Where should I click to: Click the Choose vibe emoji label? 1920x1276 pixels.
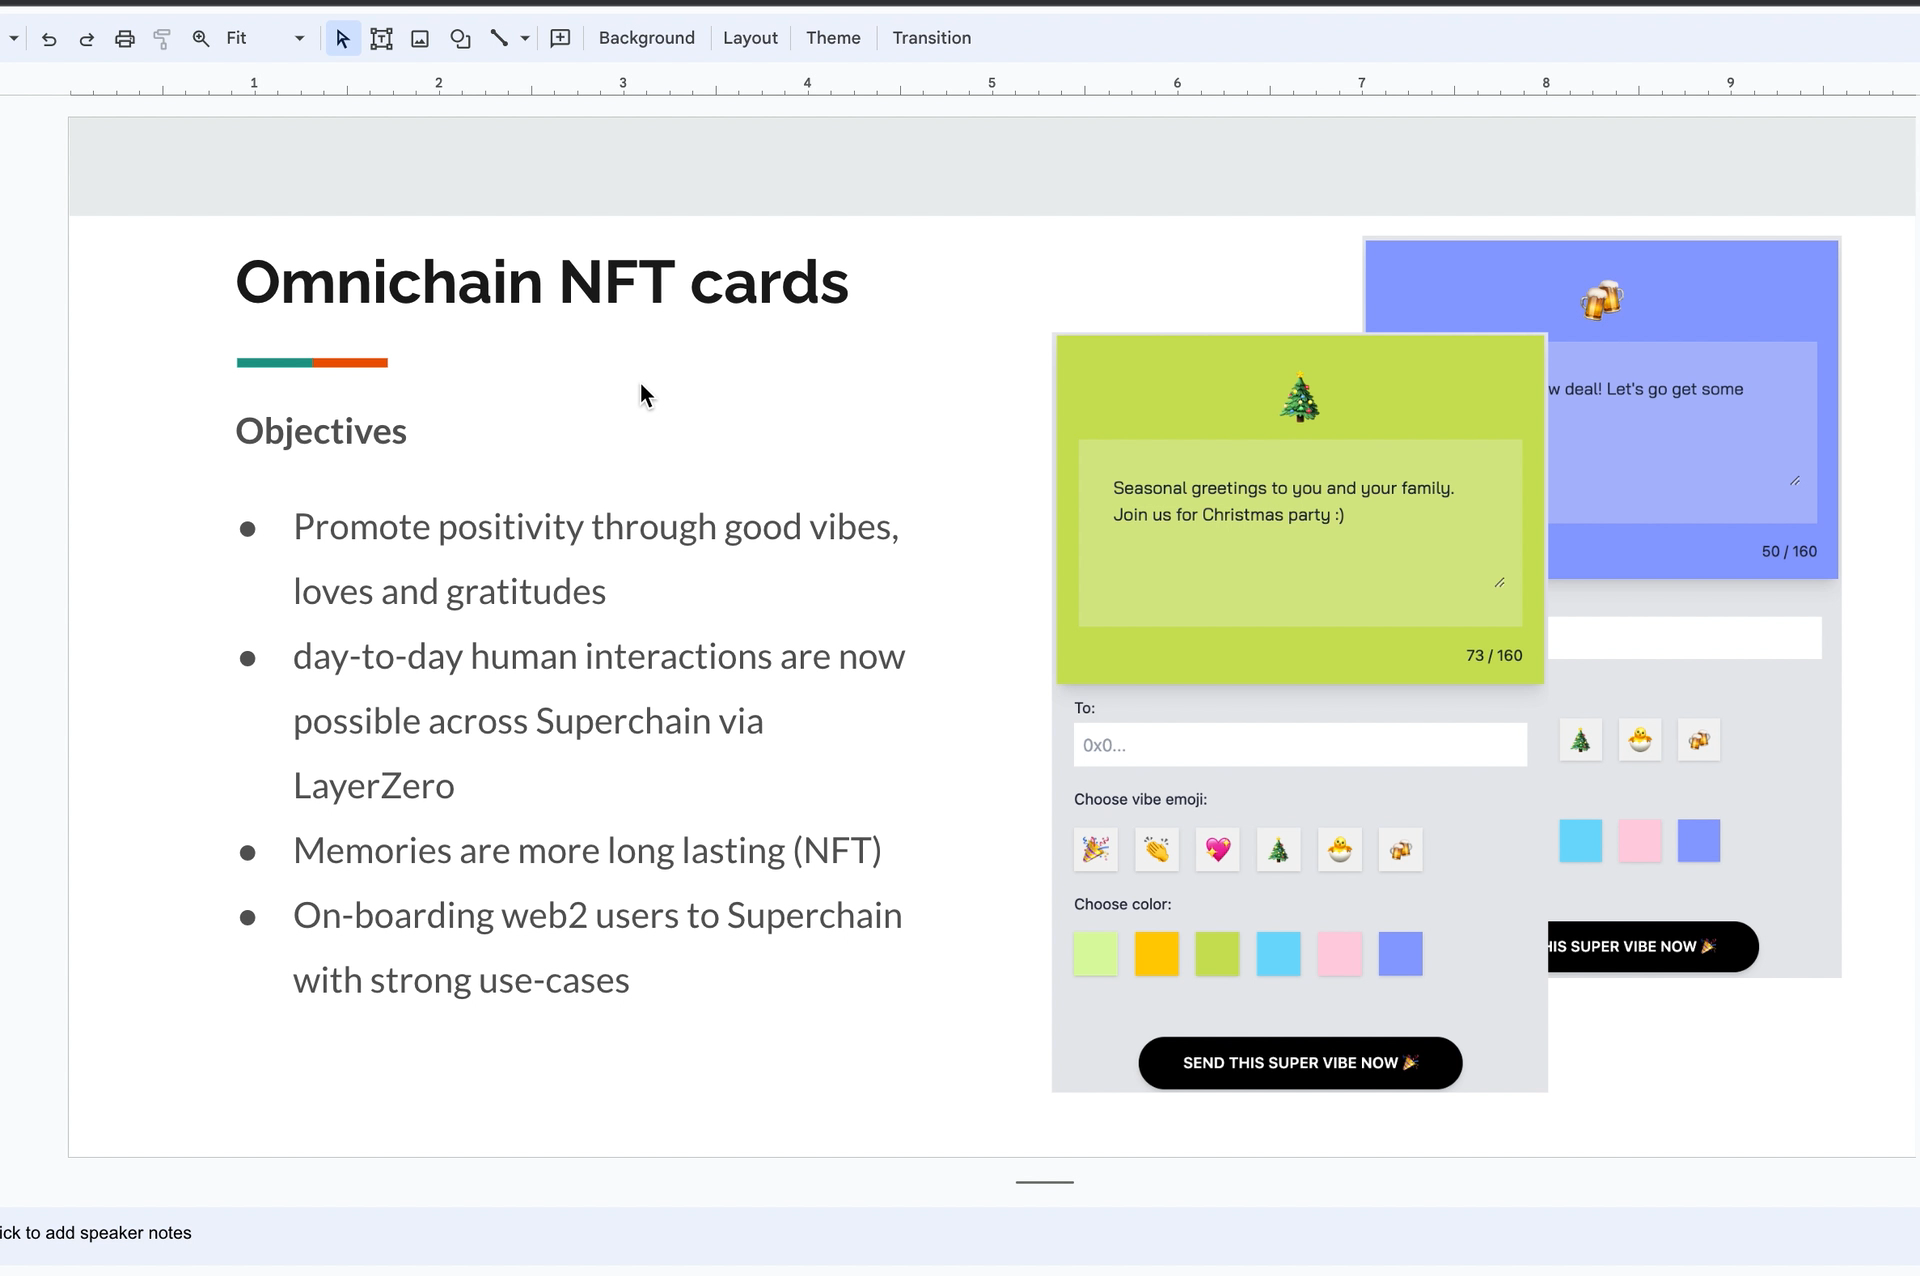coord(1140,800)
